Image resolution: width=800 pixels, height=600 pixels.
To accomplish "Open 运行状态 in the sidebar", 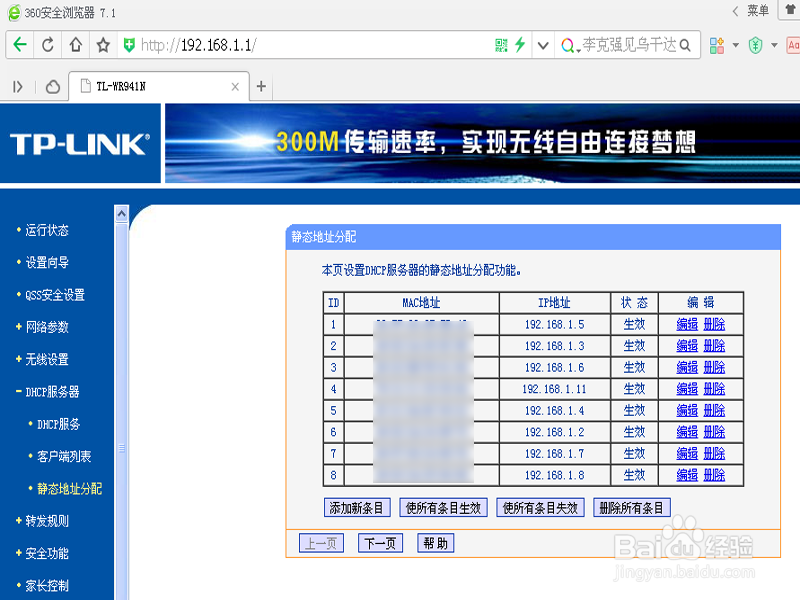I will pyautogui.click(x=47, y=230).
